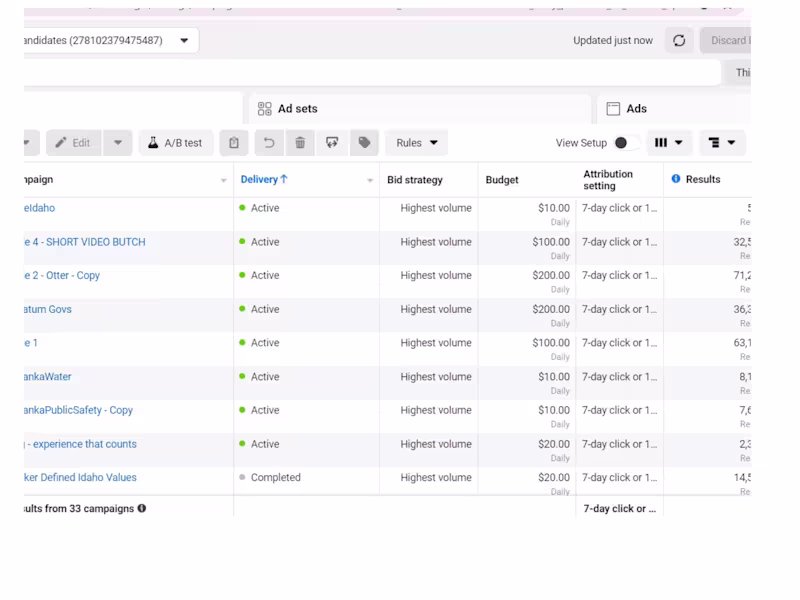The image size is (800, 600).
Task: Click the export share icon in toolbar
Action: (x=332, y=143)
